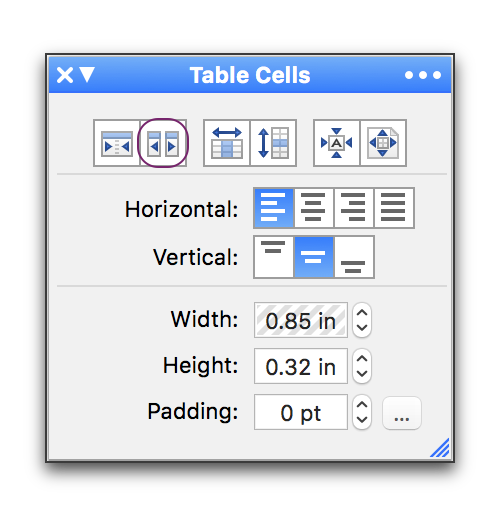Image resolution: width=501 pixels, height=515 pixels.
Task: Select justified horizontal alignment
Action: [x=394, y=208]
